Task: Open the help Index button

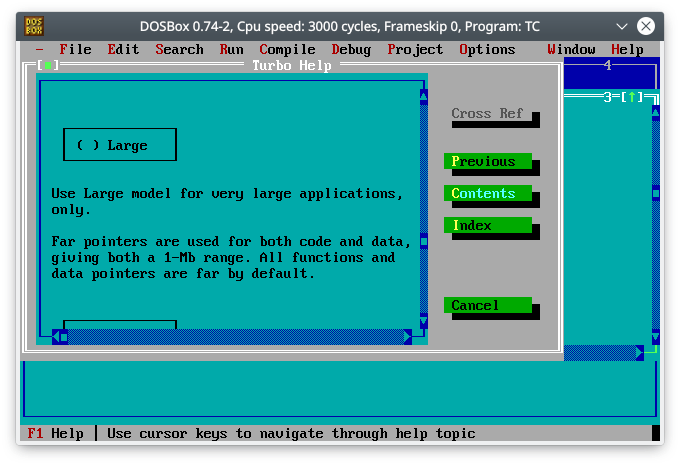Action: [487, 225]
